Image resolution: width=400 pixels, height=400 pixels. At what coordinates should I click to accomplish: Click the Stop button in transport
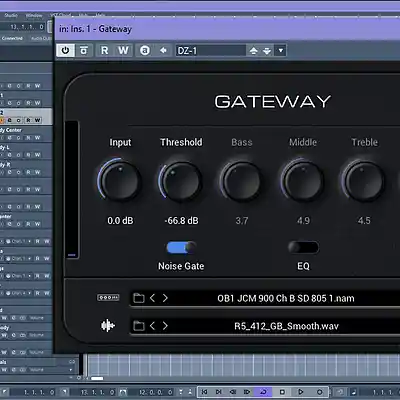282,392
